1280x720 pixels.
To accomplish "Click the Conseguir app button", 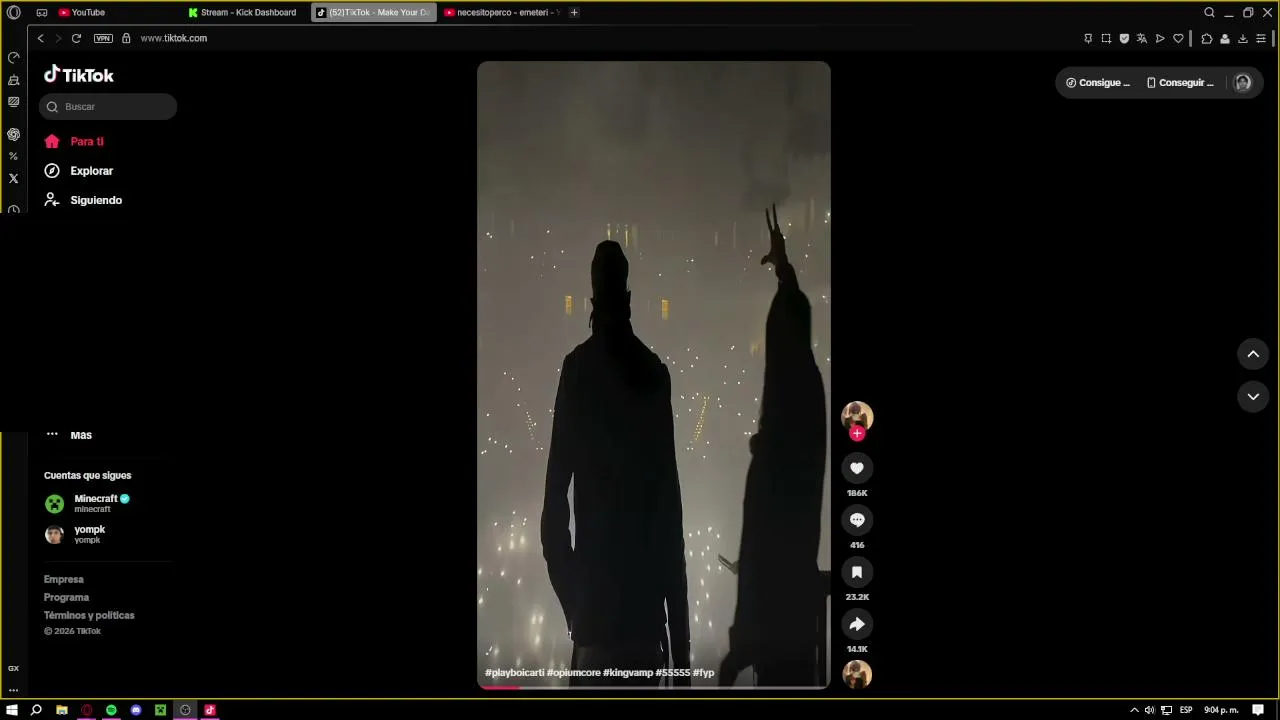I will coord(1180,83).
